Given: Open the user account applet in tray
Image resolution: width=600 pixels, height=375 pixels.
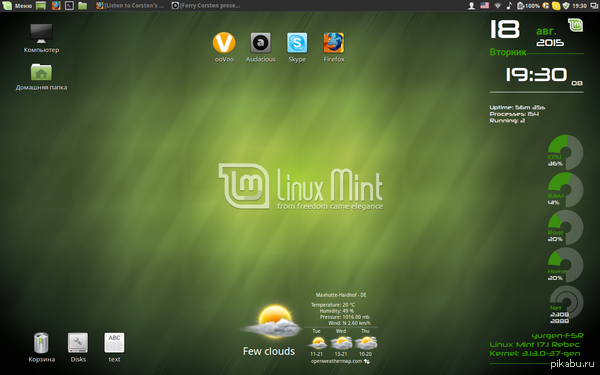Looking at the screenshot, I should click(471, 6).
